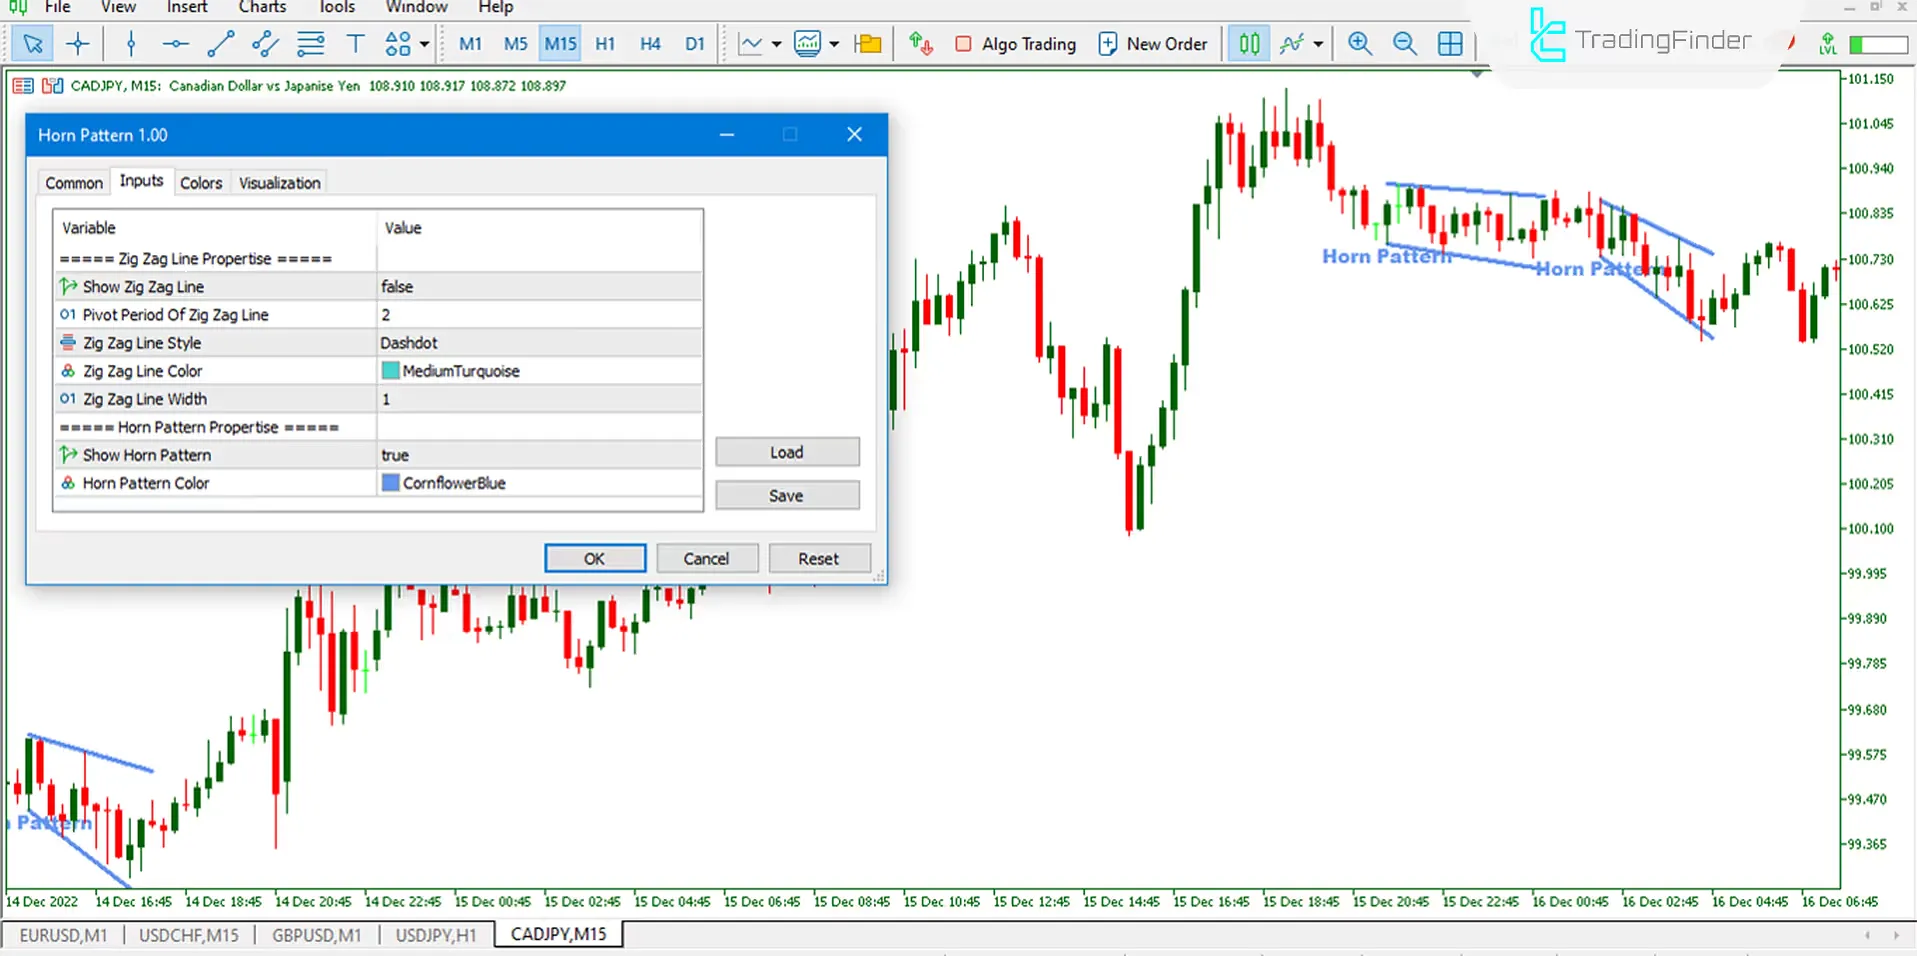Click New Order button
The width and height of the screenshot is (1917, 956).
1153,43
